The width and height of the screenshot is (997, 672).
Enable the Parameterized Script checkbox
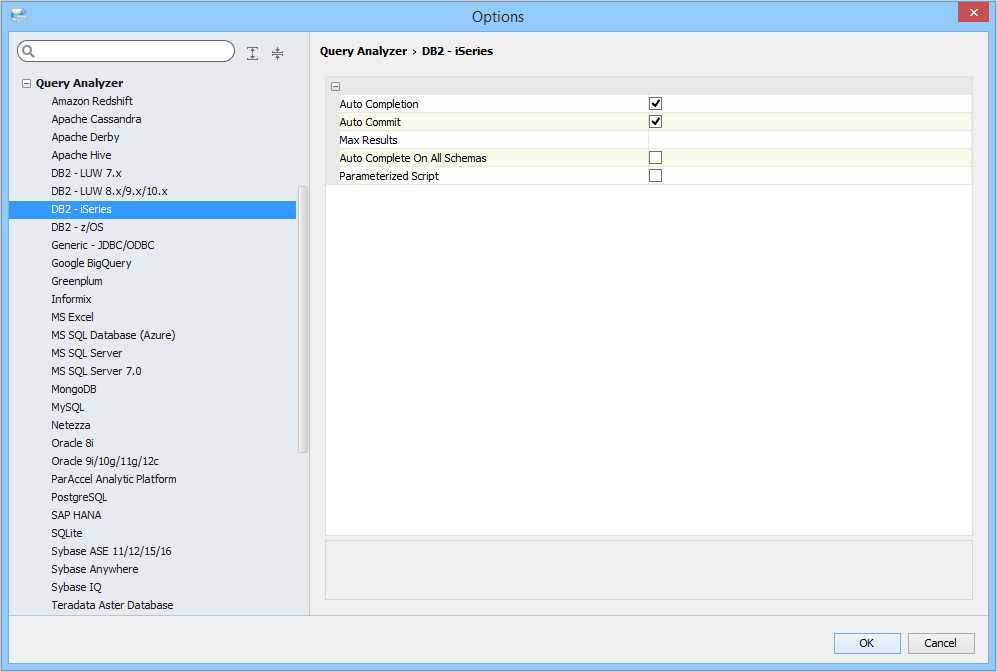point(655,175)
